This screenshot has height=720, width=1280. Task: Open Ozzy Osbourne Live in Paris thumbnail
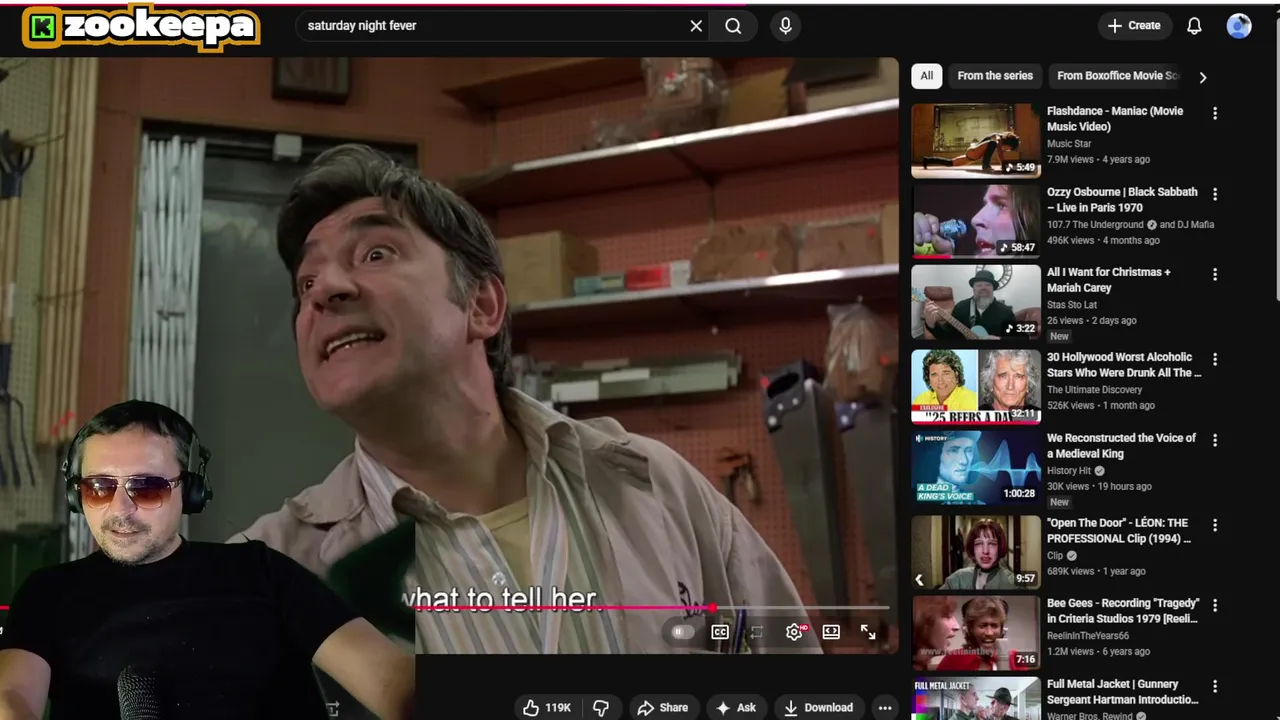click(976, 221)
